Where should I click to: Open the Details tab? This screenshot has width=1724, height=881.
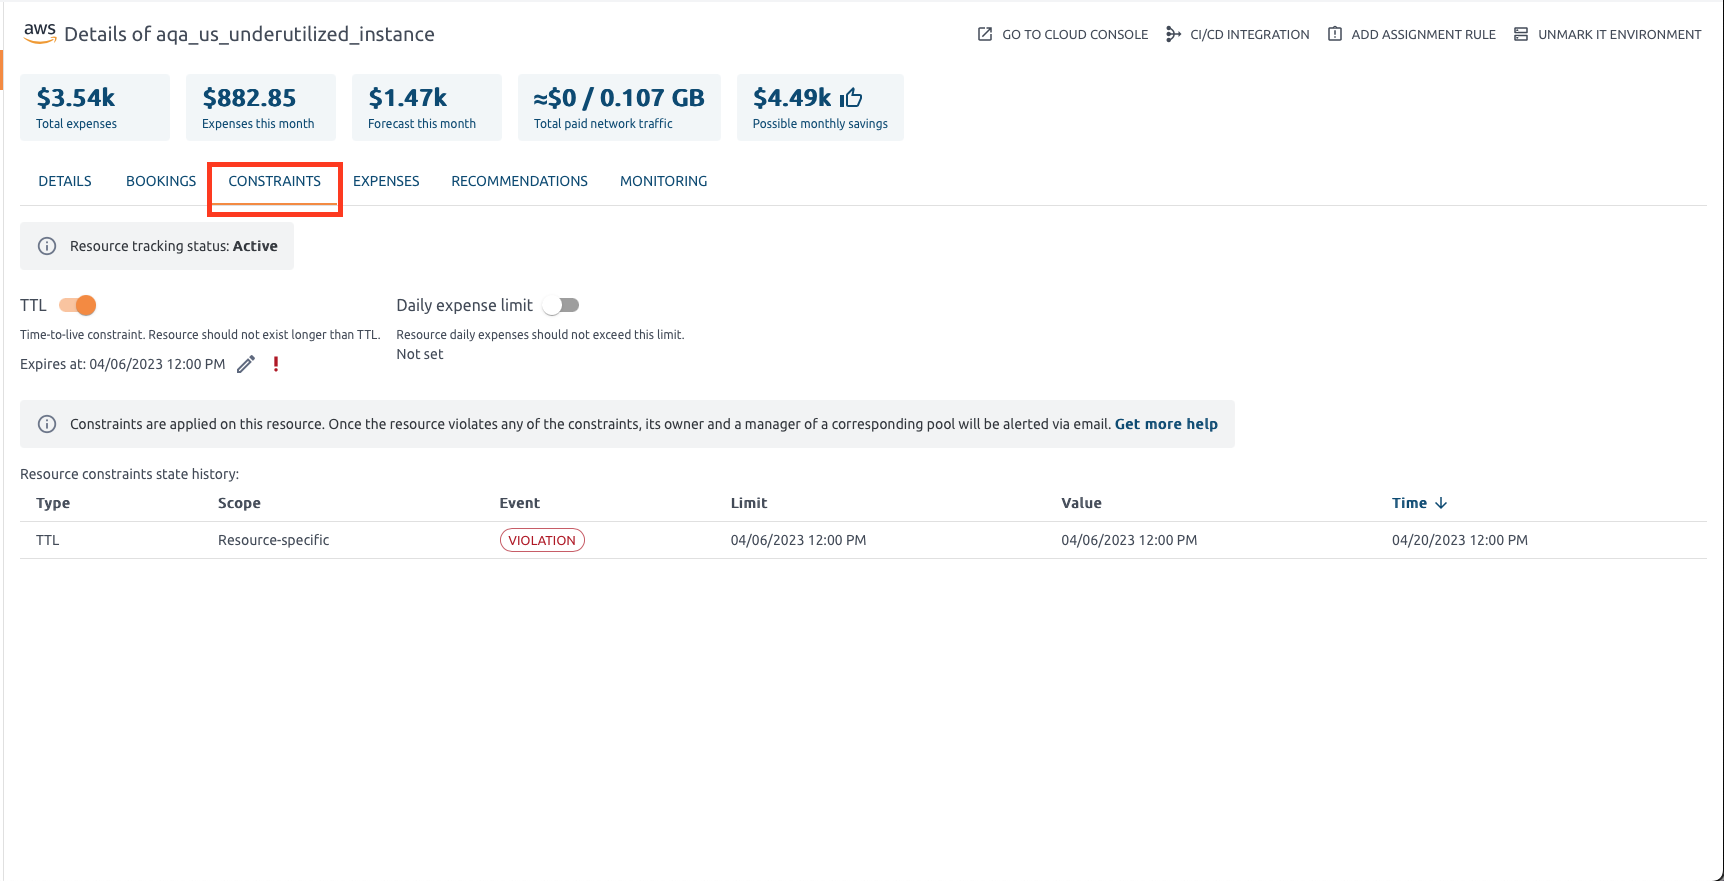[x=65, y=181]
